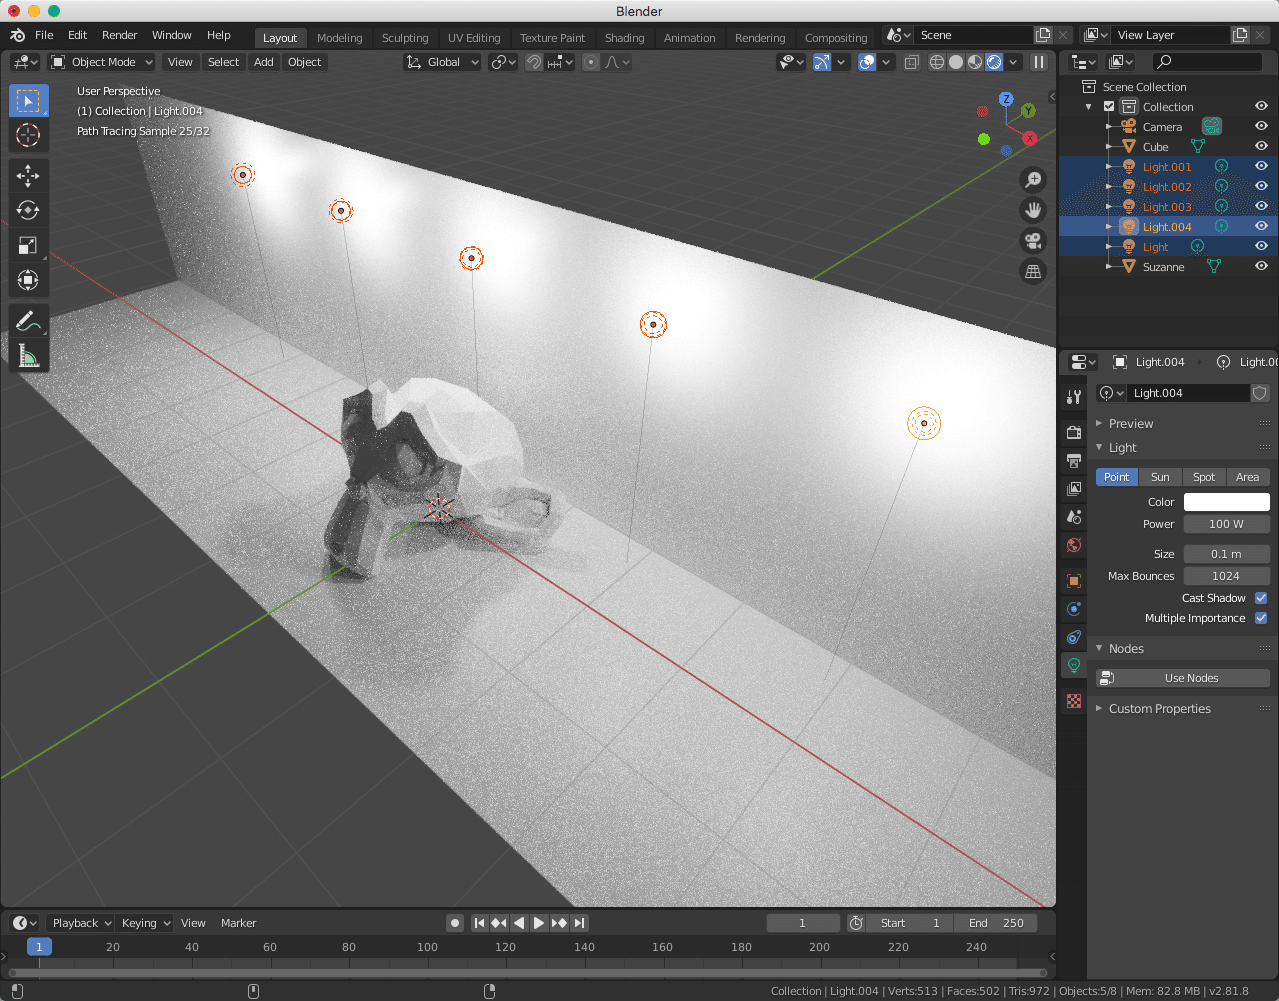Activate the Annotate pencil tool
The width and height of the screenshot is (1279, 1001).
[28, 321]
